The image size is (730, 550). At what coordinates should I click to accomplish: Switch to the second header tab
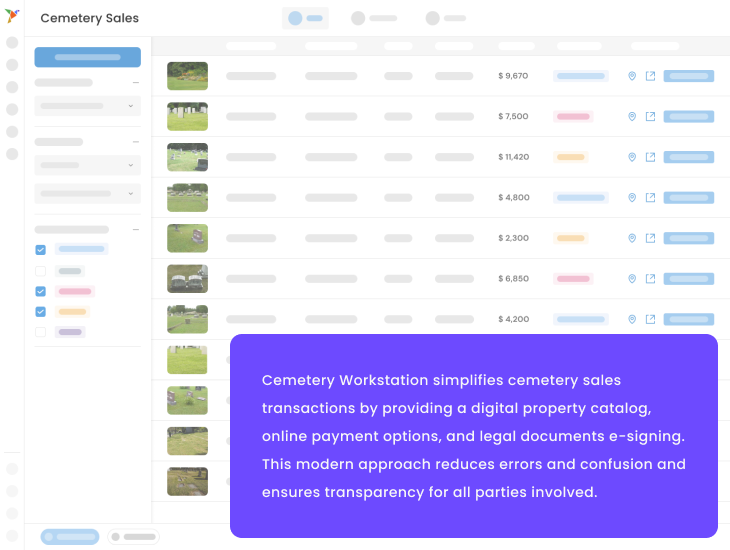(374, 18)
